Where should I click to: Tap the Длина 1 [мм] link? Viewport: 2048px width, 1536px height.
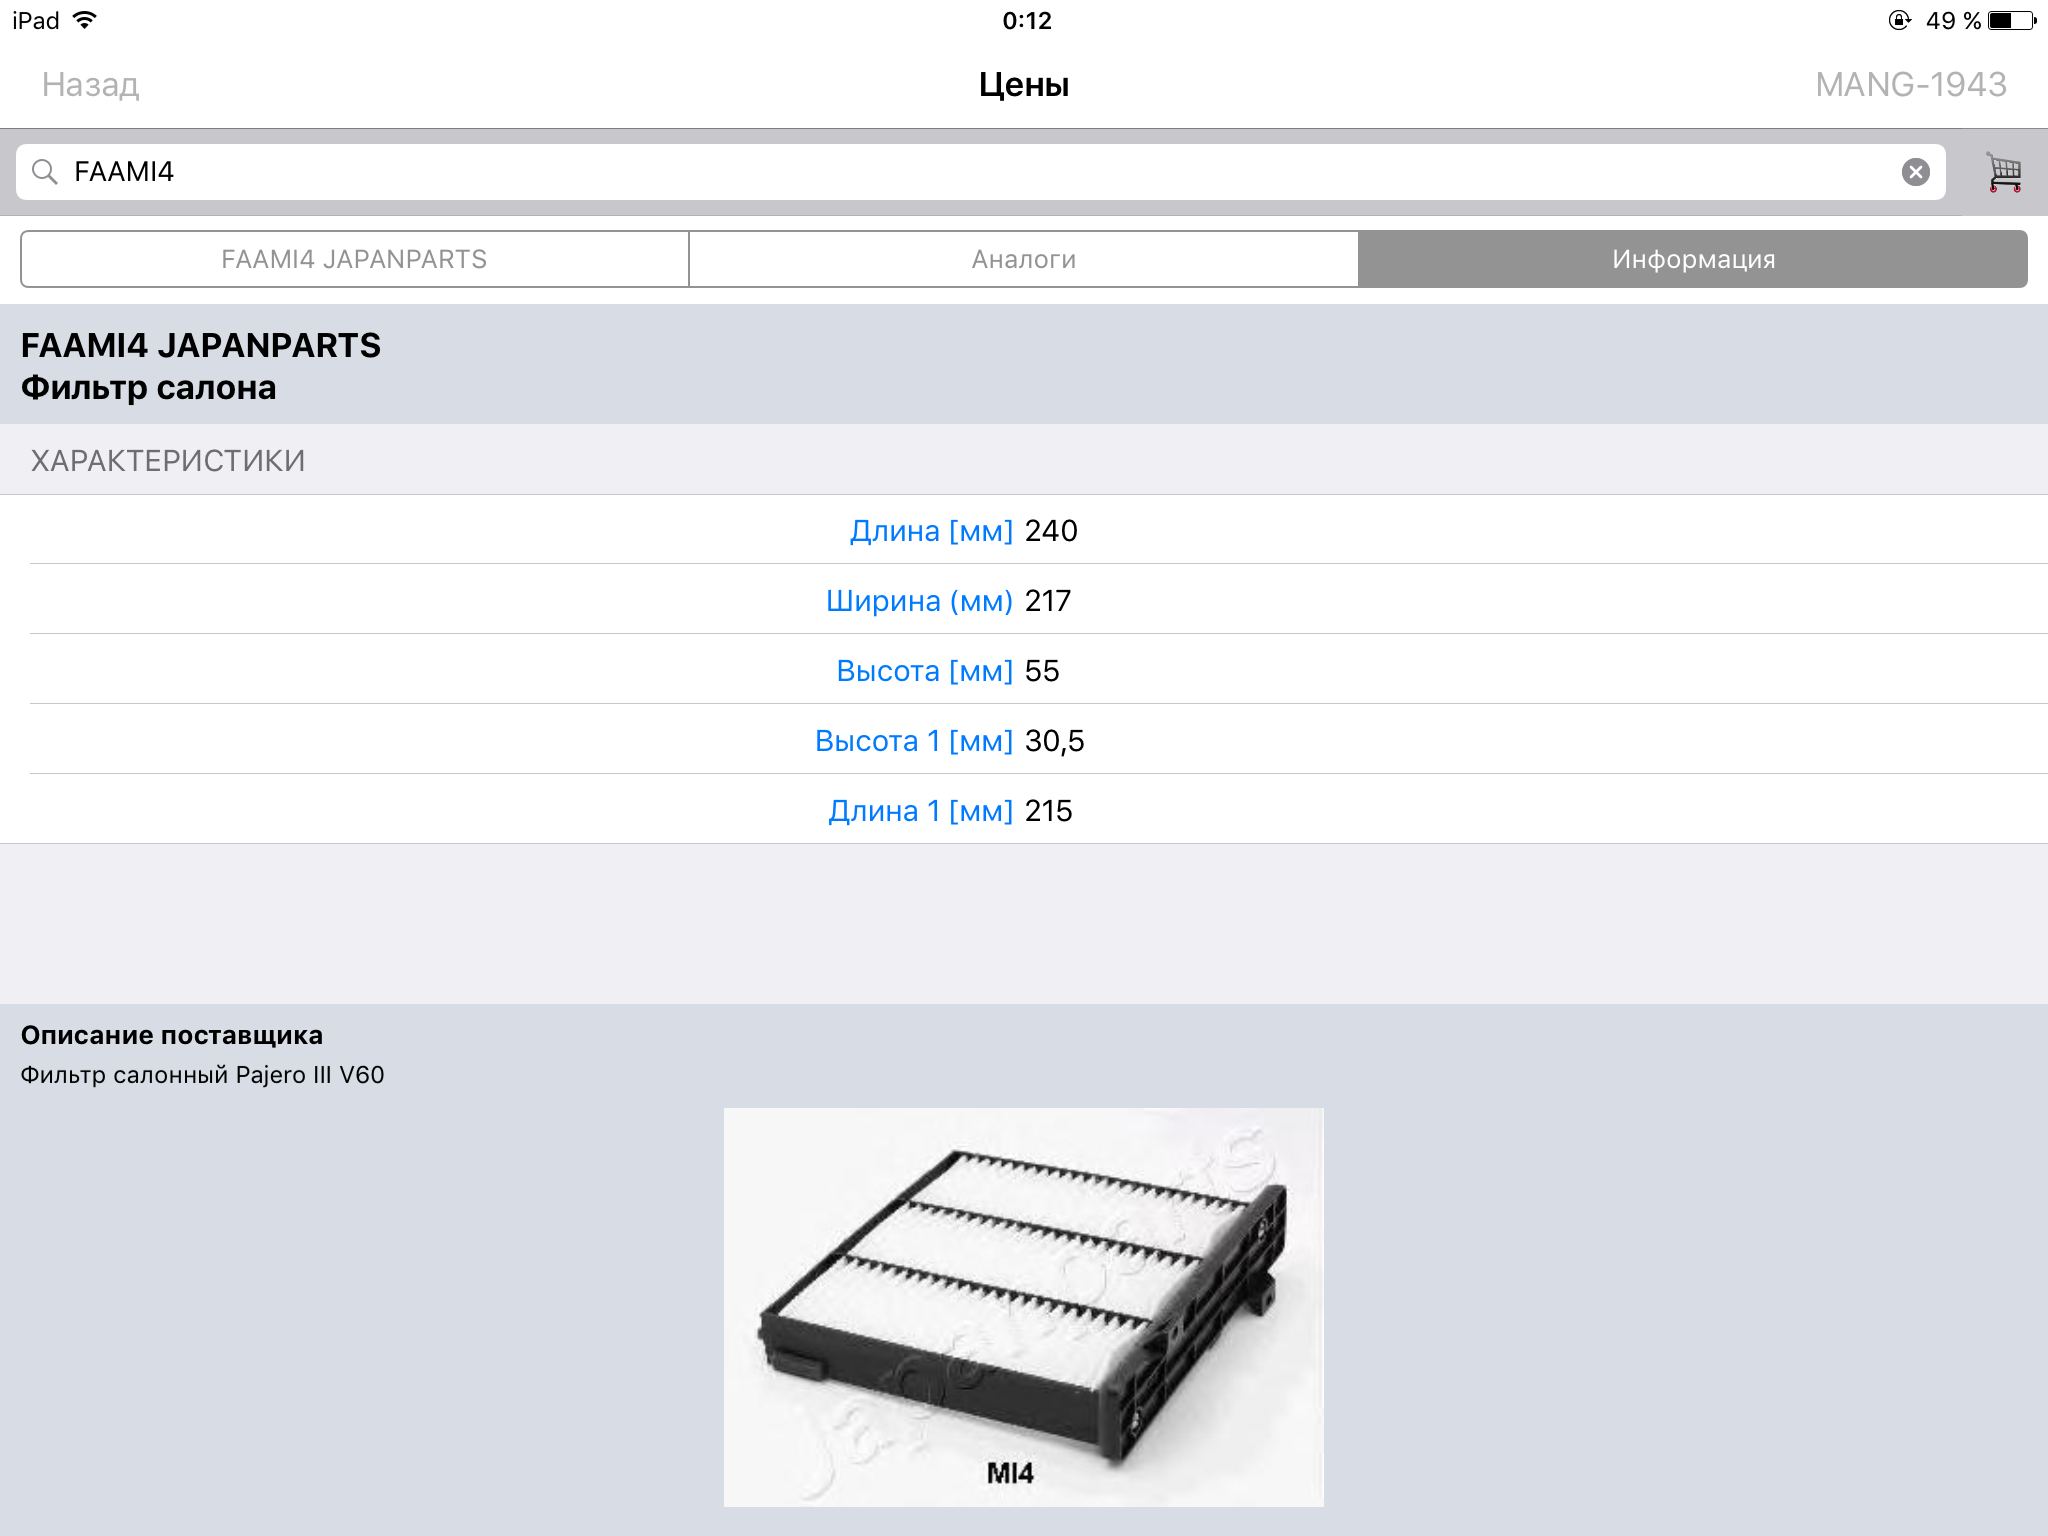tap(920, 811)
